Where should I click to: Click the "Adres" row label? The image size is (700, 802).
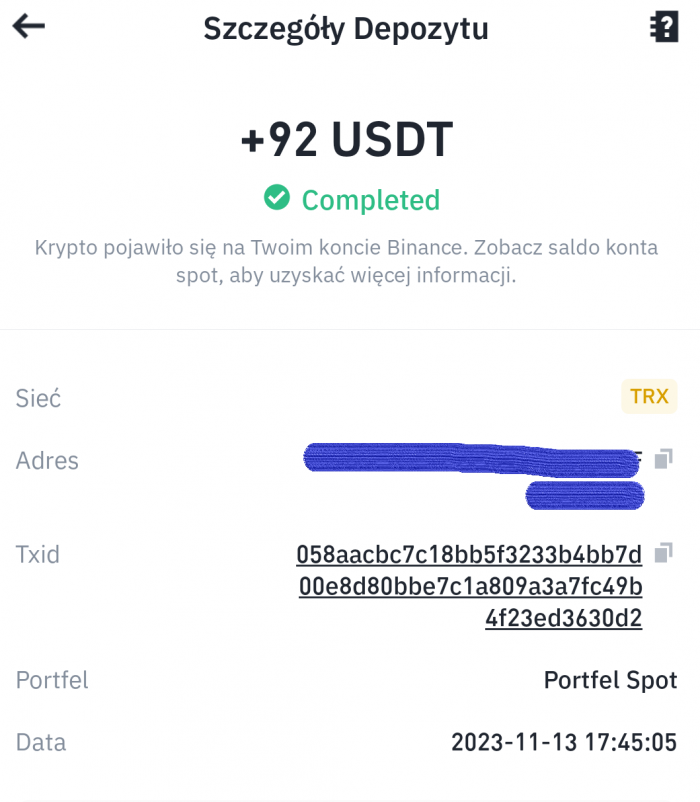[47, 461]
